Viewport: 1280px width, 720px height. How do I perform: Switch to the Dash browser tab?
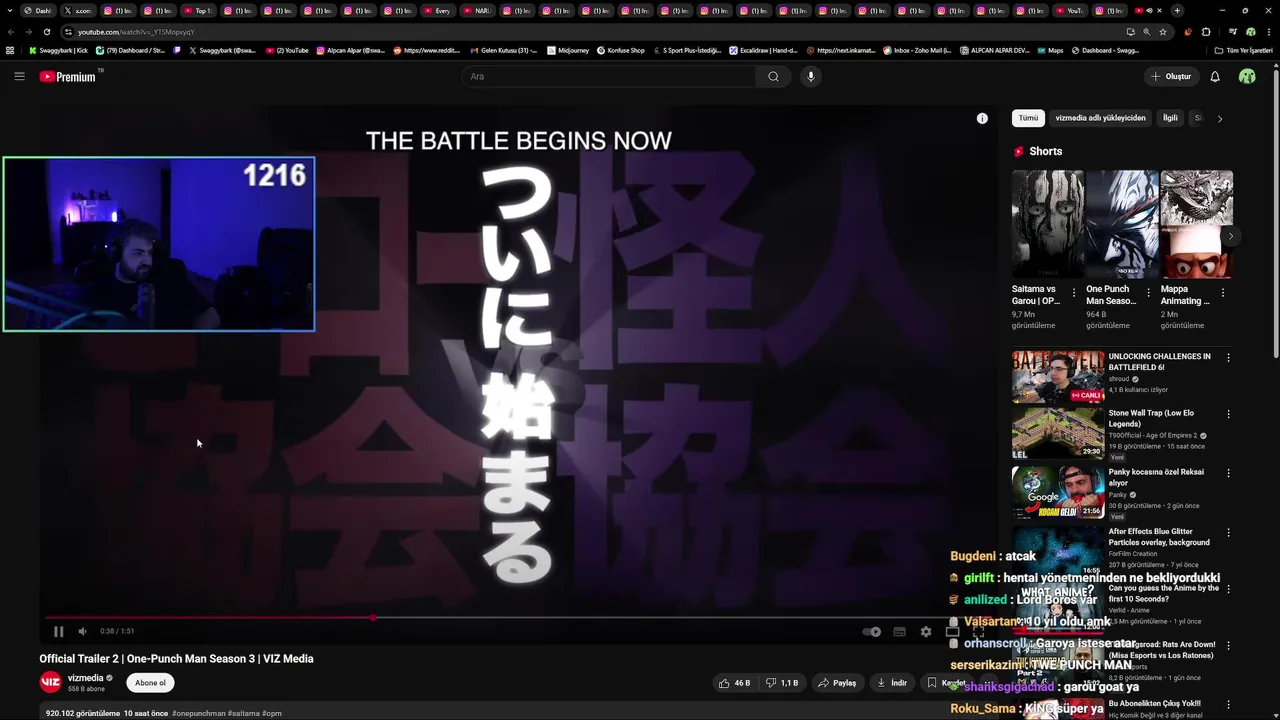click(38, 10)
